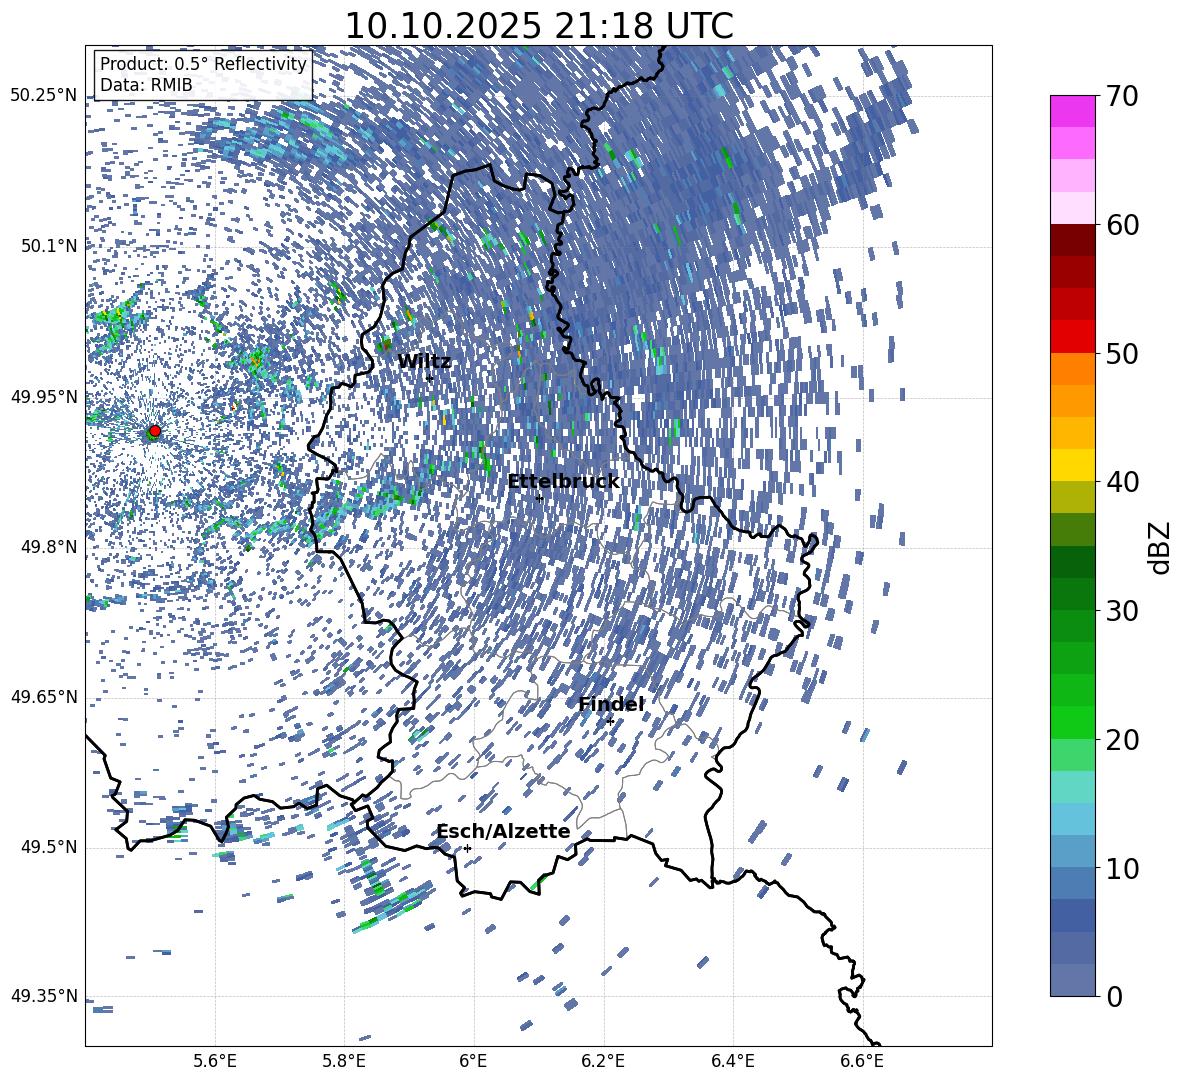Click the Ettelbruck city label
The width and height of the screenshot is (1184, 1081).
point(563,482)
